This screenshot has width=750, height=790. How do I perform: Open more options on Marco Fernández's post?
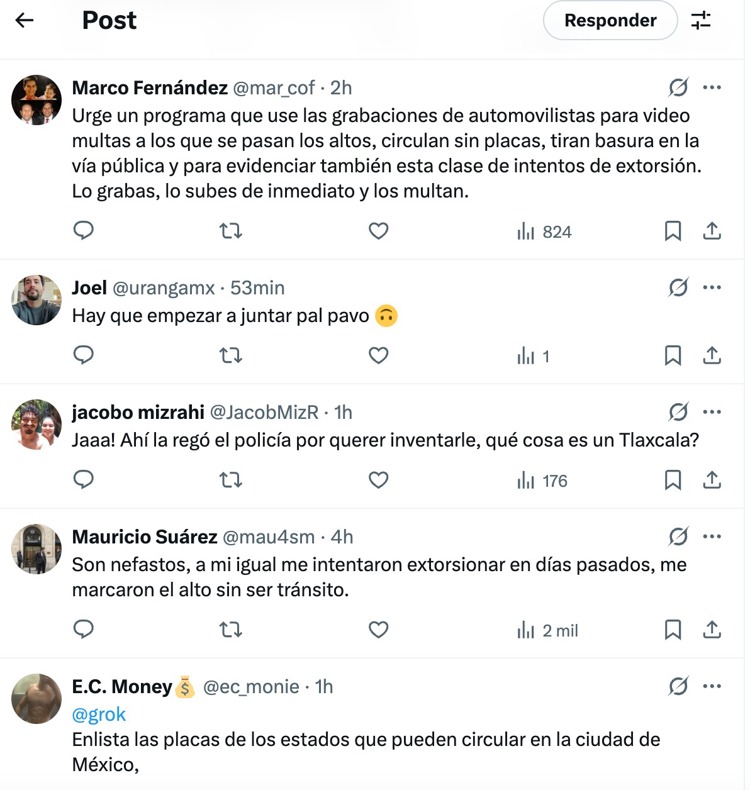(x=712, y=87)
